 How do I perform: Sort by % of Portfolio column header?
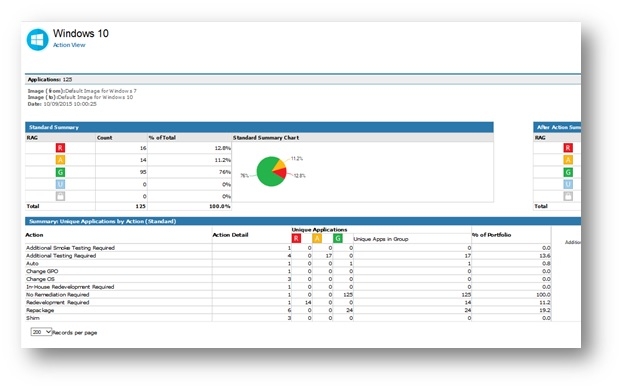[x=491, y=235]
